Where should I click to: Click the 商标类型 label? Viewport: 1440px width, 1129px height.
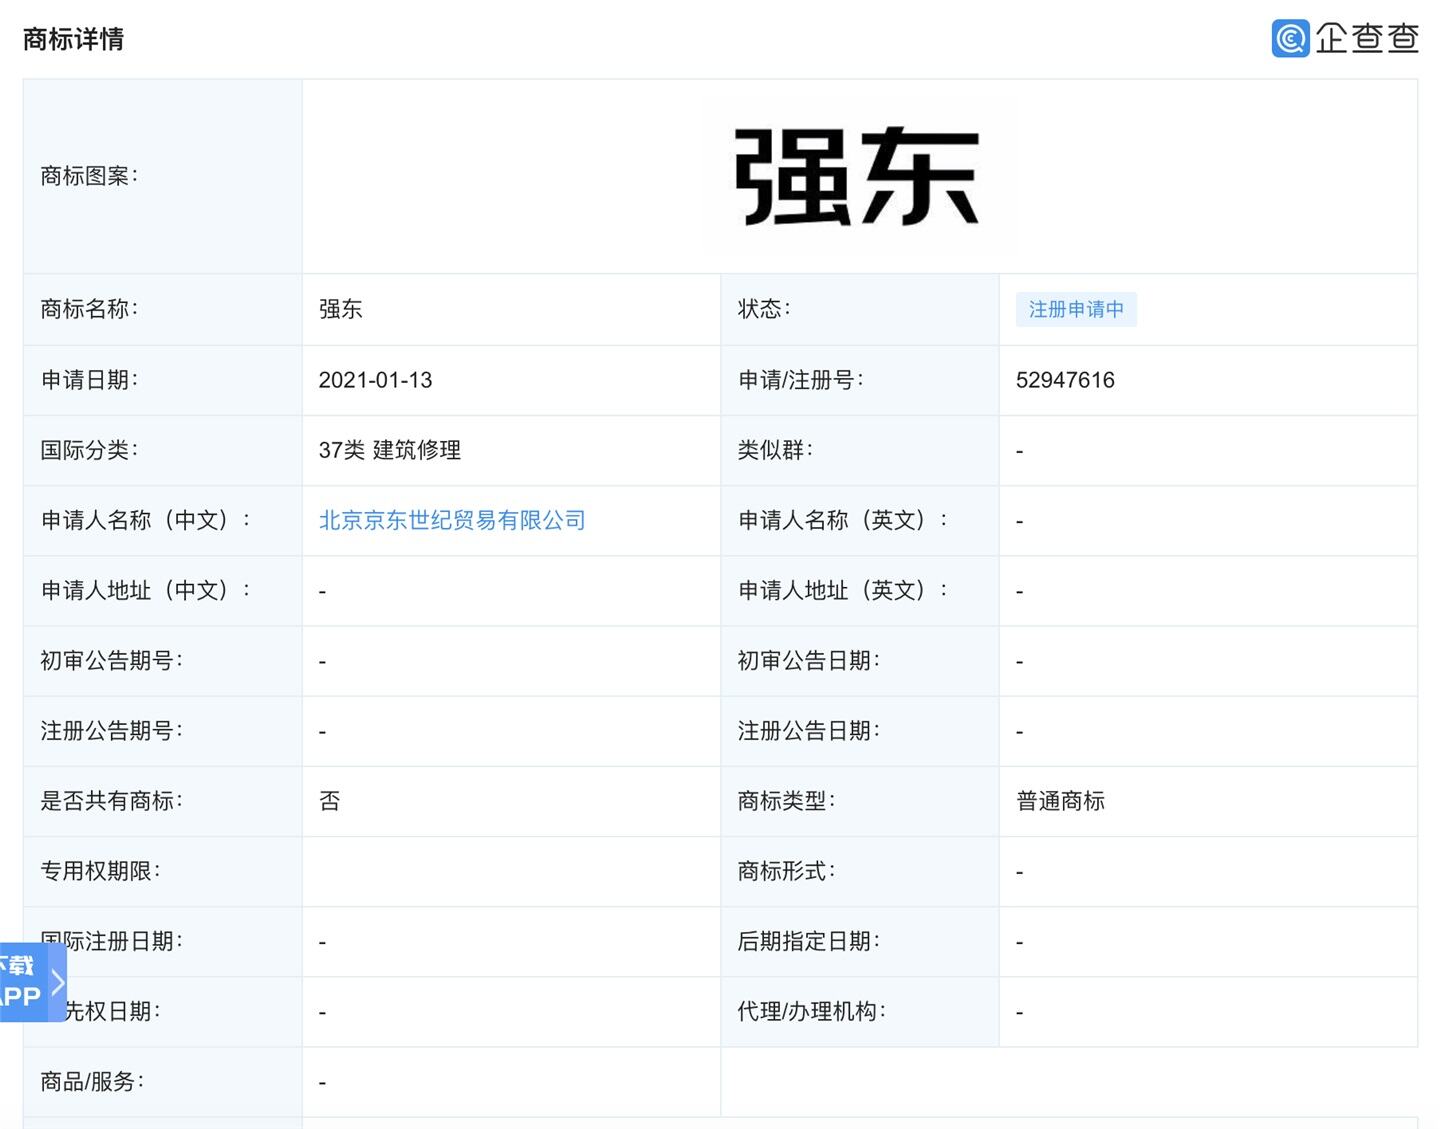[x=786, y=801]
